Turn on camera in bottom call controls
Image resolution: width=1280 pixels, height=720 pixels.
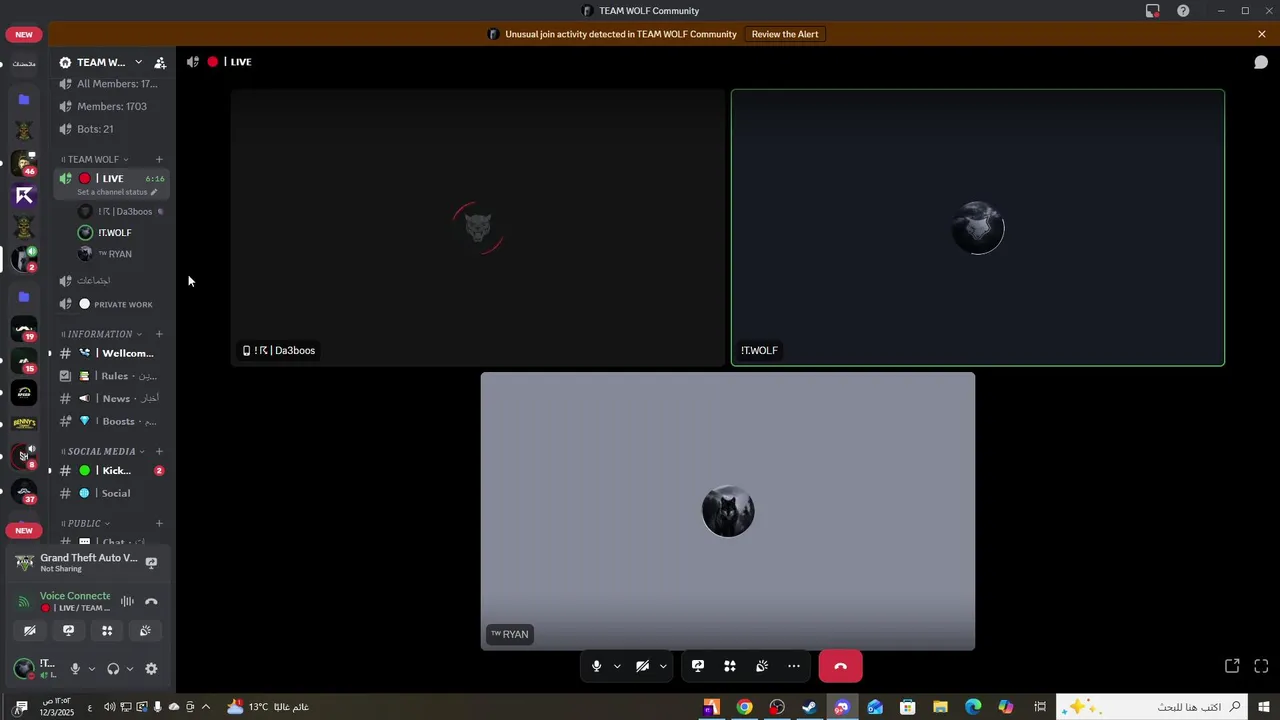(642, 666)
